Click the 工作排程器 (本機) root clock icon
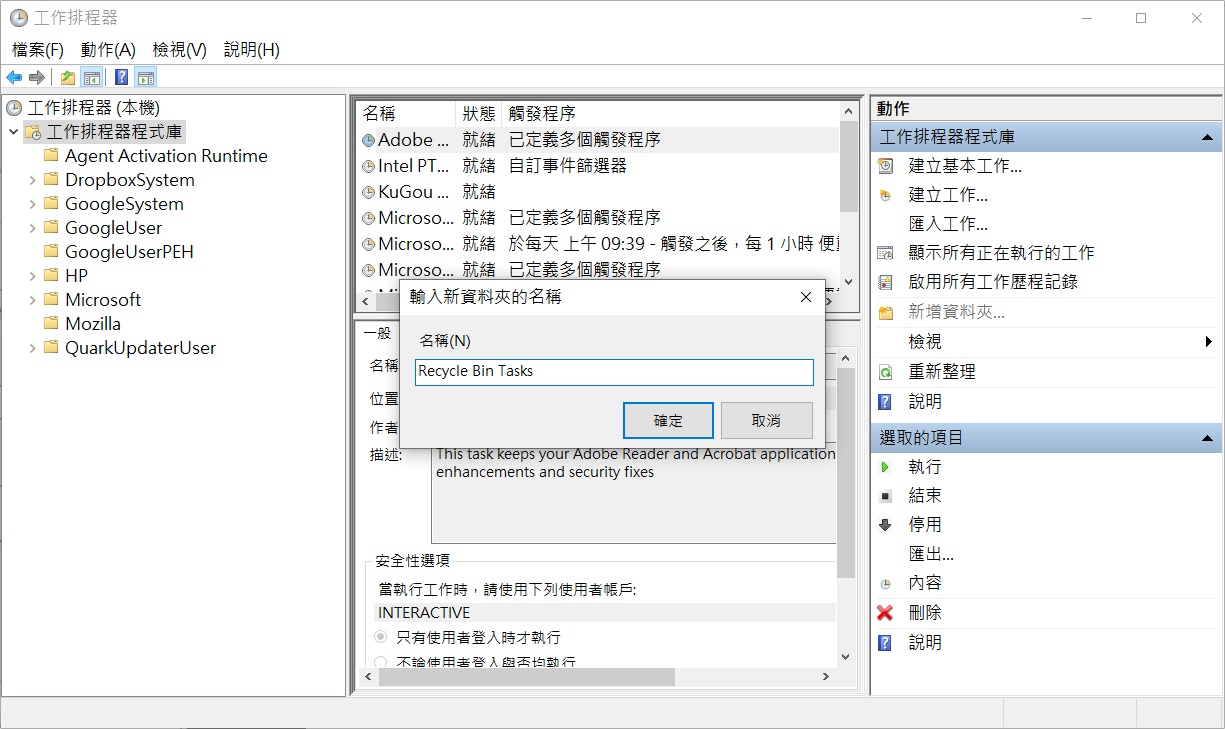The height and width of the screenshot is (729, 1225). coord(14,108)
